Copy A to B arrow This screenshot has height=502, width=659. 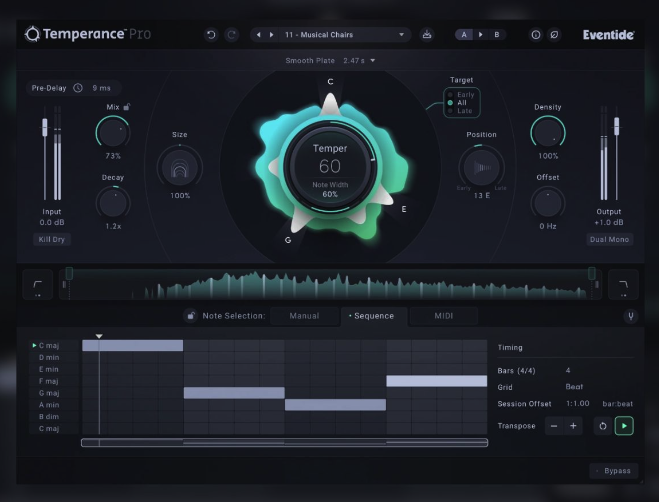(x=480, y=35)
